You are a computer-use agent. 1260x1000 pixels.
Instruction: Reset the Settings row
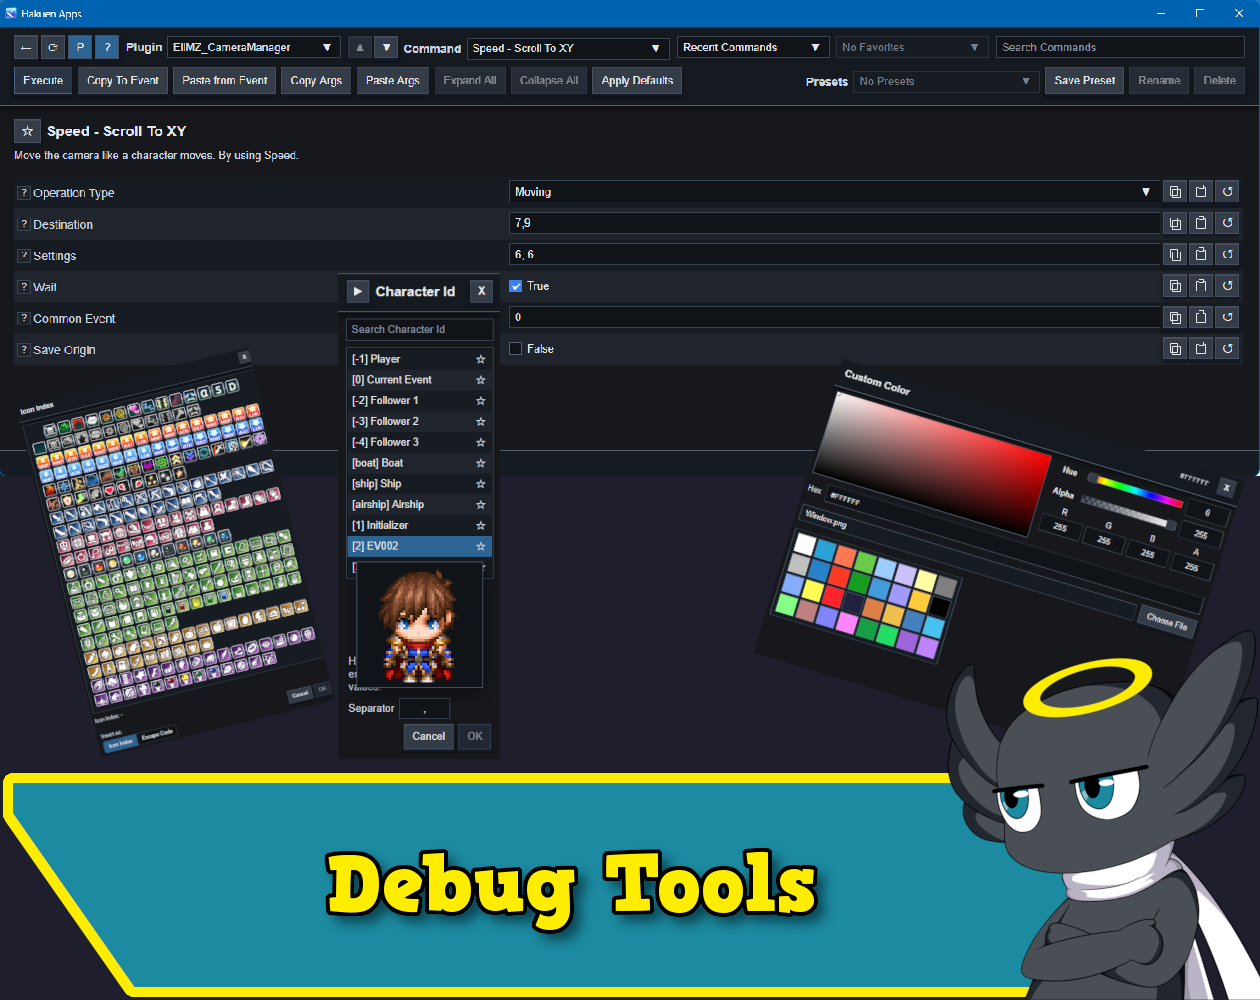point(1227,254)
